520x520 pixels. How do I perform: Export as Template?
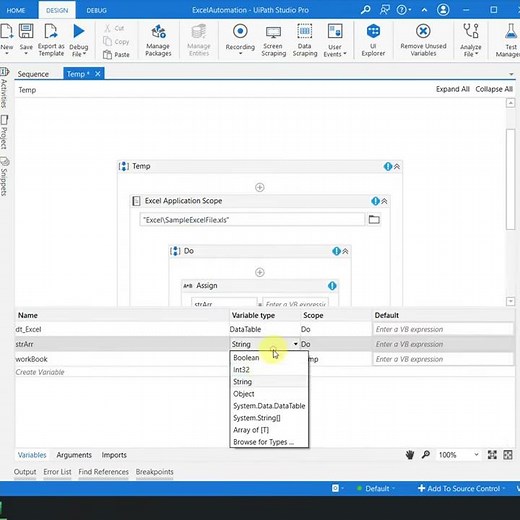pos(51,40)
